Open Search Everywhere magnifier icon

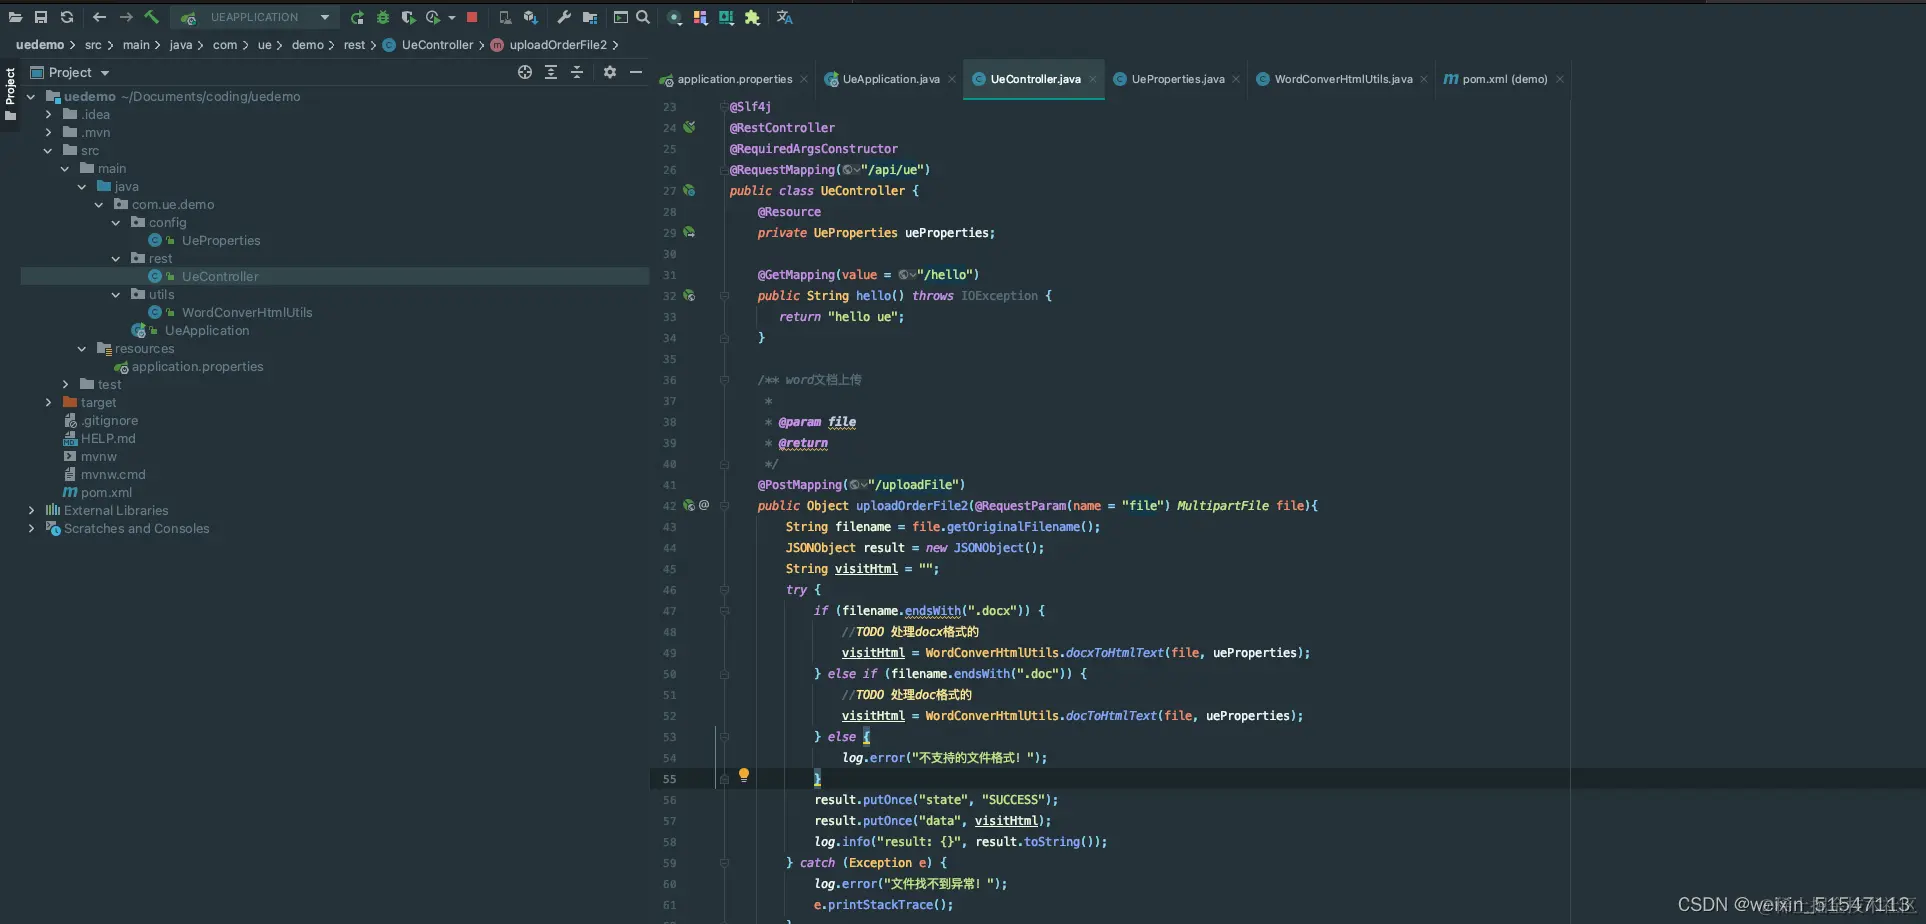click(x=643, y=17)
